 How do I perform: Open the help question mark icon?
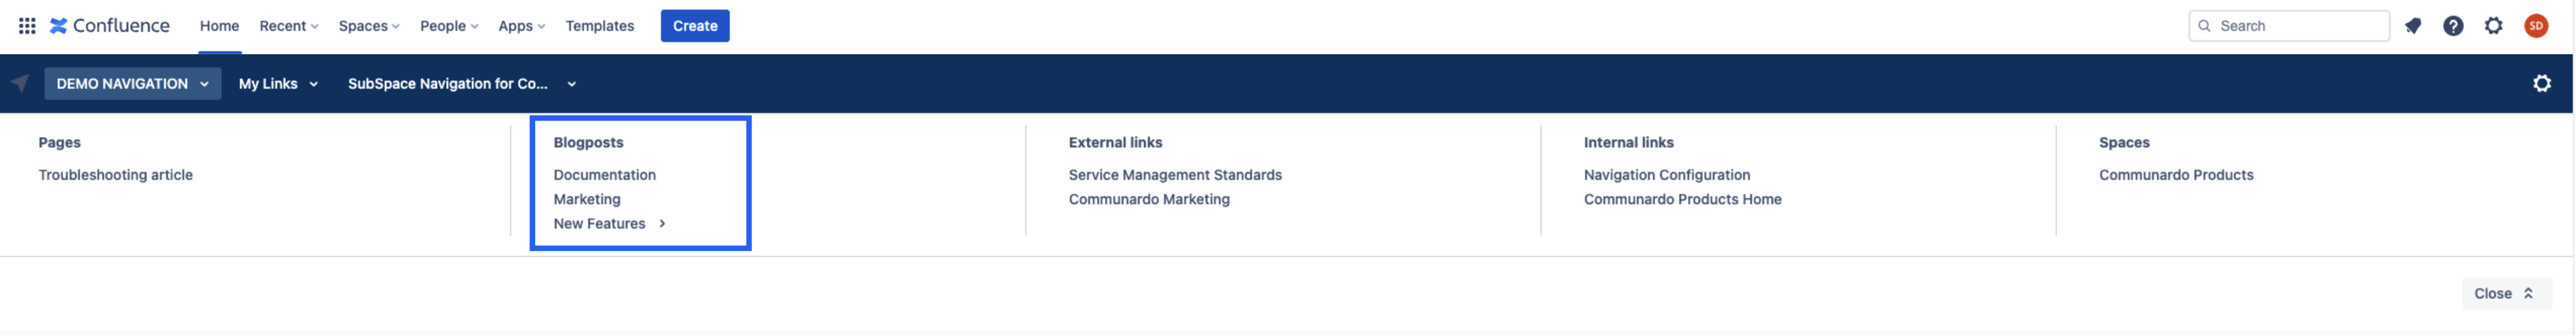[2452, 26]
